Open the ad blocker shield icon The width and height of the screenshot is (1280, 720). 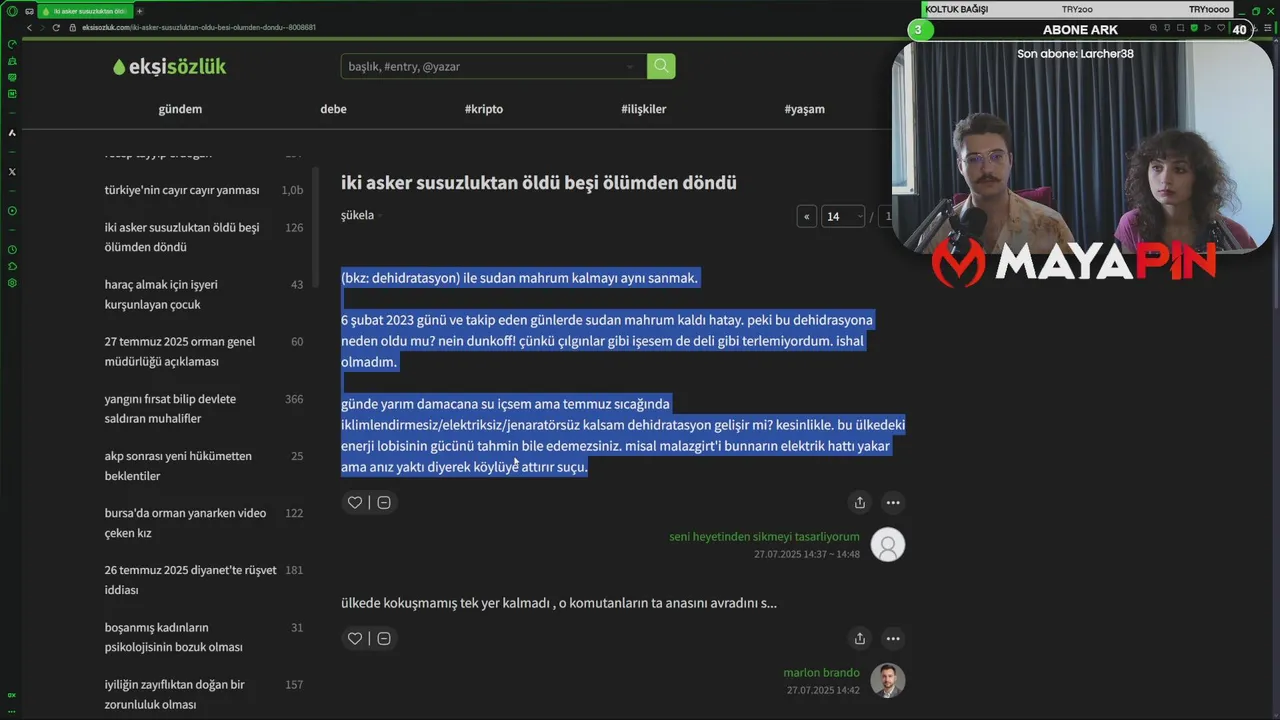click(x=1193, y=28)
